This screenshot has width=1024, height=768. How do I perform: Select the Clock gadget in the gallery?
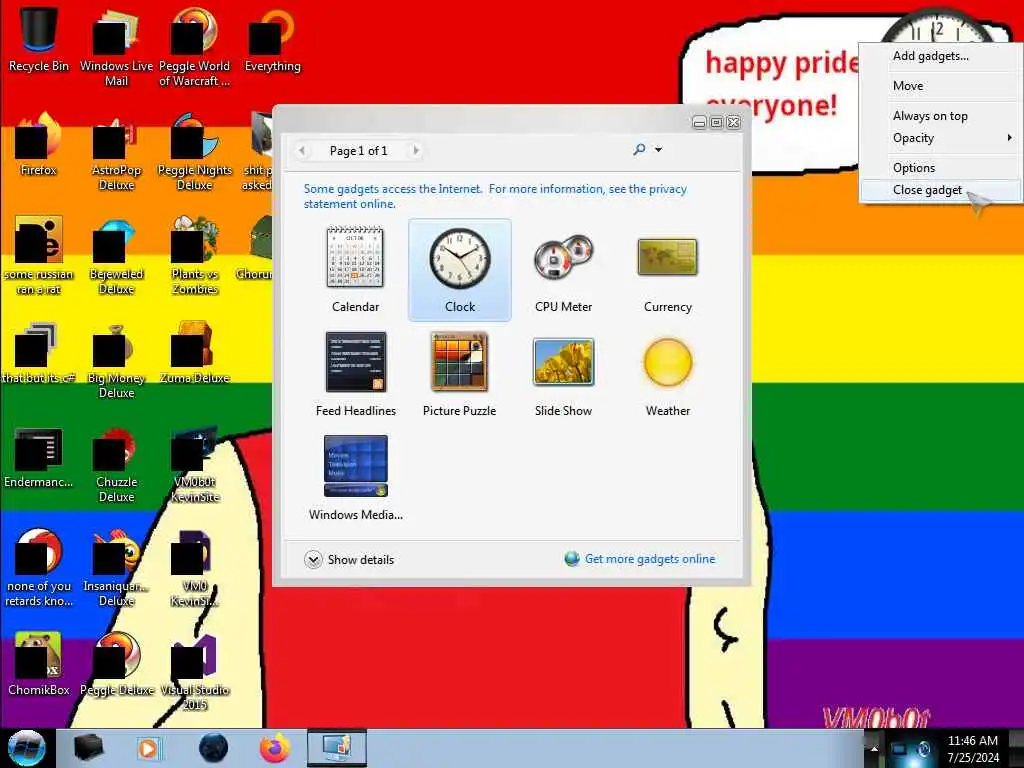pyautogui.click(x=460, y=269)
